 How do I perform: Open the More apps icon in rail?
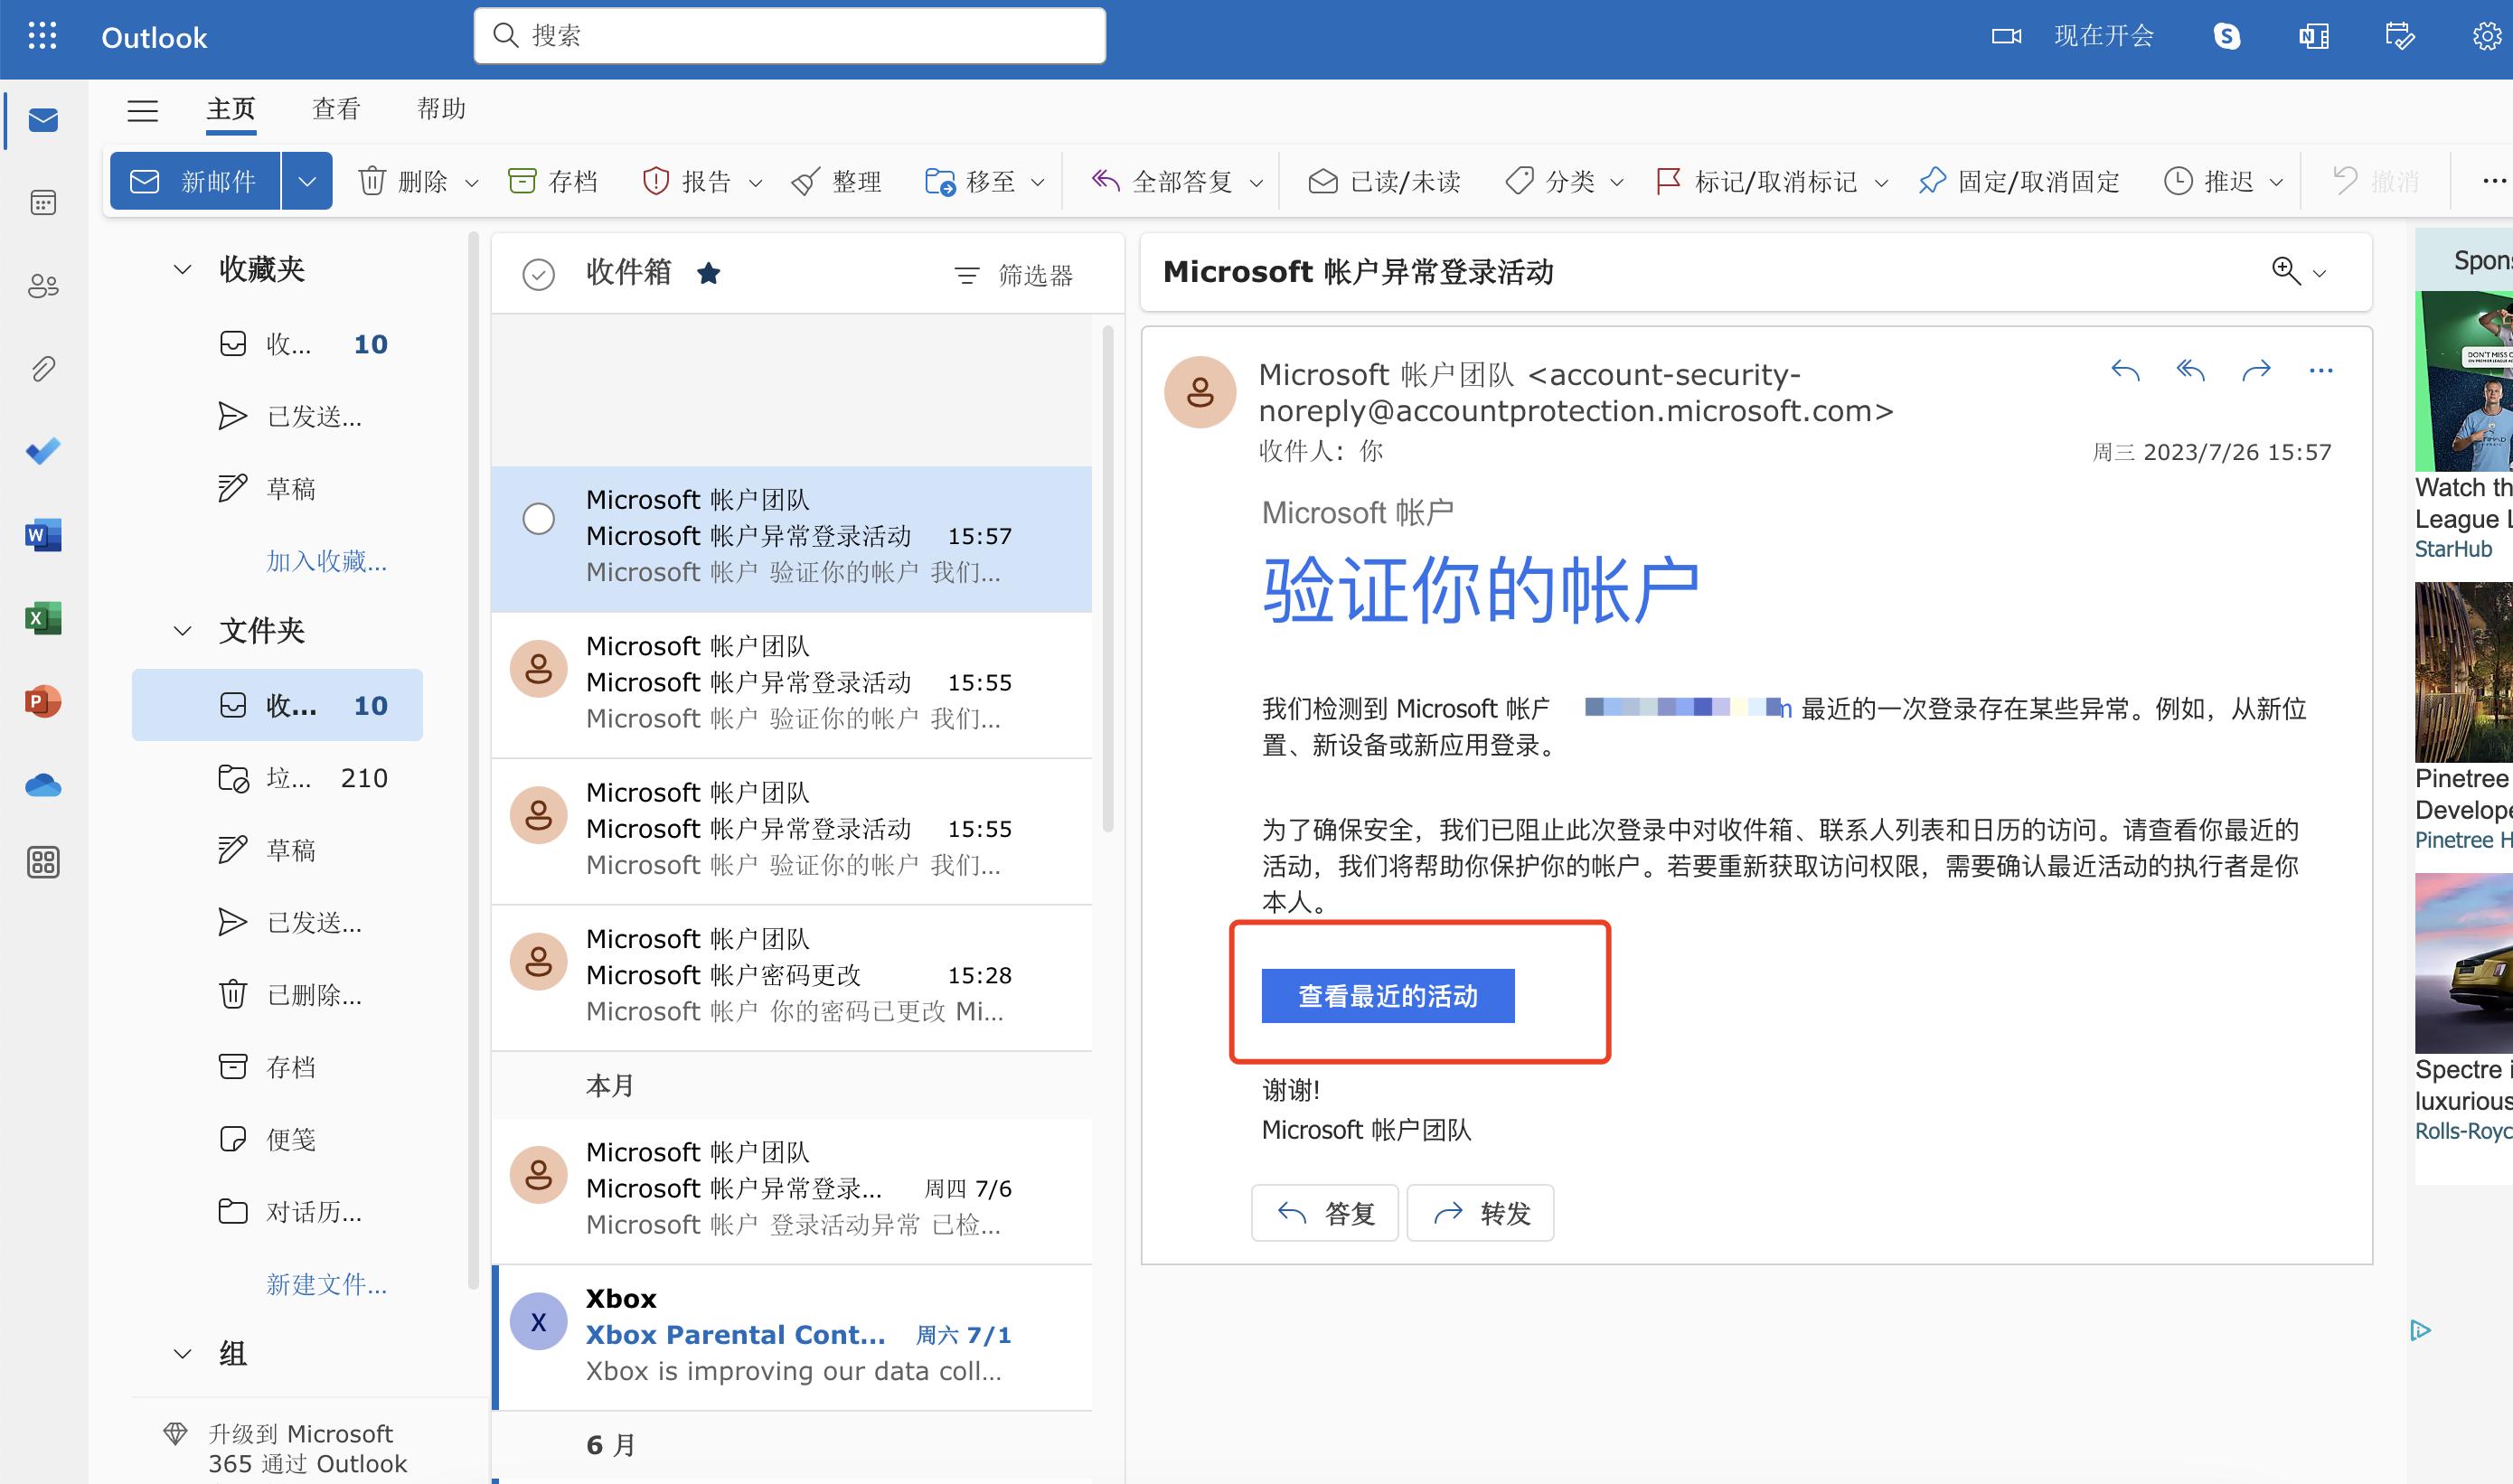pyautogui.click(x=43, y=862)
